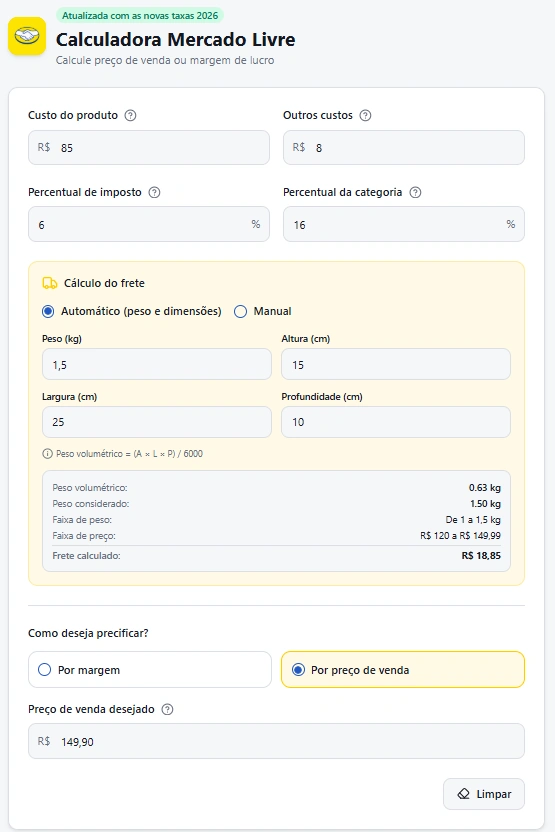Click the info icon beside Peso volumétrico formula
The image size is (555, 832).
coord(47,454)
